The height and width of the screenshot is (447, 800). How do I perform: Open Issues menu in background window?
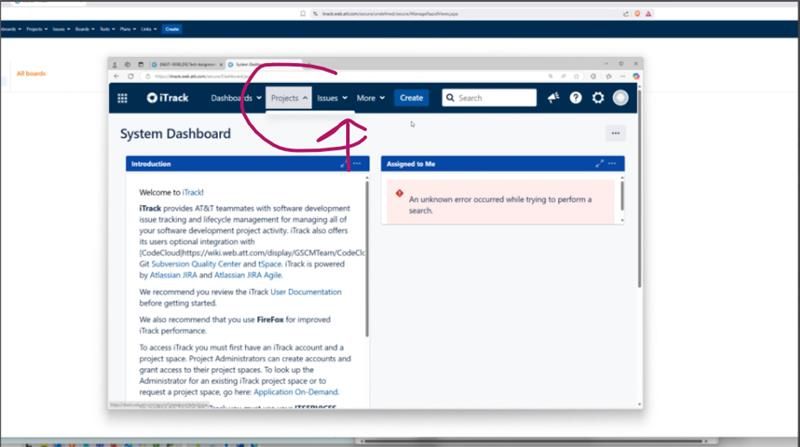[61, 29]
